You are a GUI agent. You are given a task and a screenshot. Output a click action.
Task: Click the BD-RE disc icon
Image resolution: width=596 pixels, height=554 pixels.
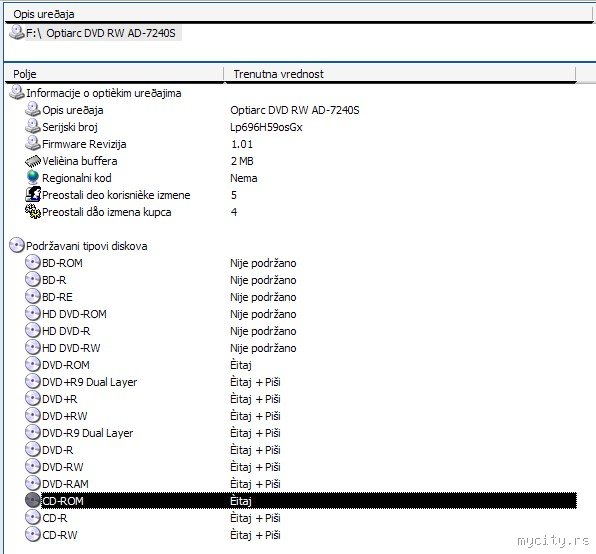click(x=33, y=296)
